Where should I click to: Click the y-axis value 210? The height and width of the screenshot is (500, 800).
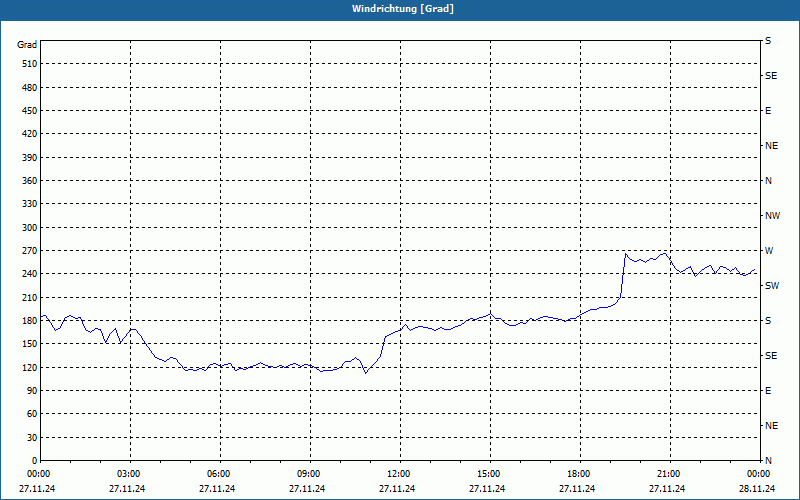tap(29, 297)
